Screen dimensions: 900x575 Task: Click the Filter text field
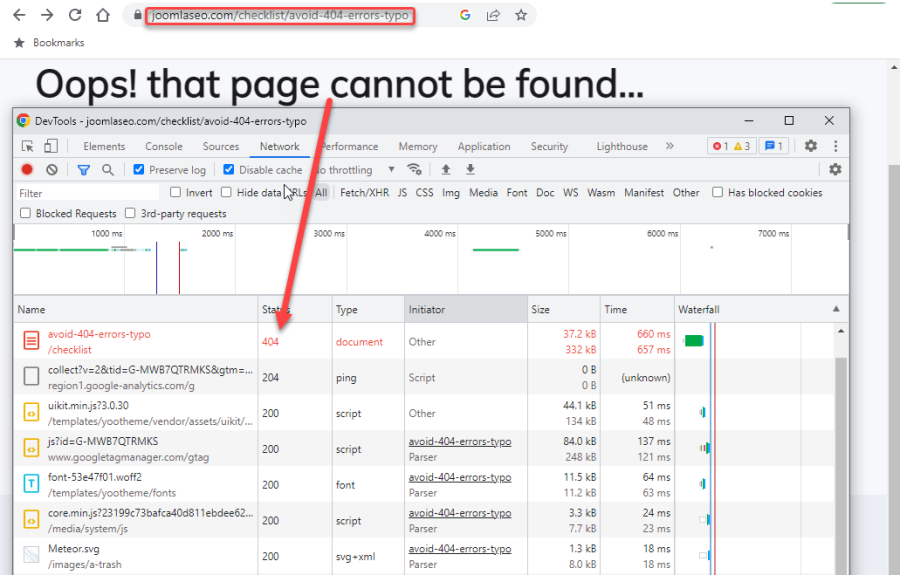[x=88, y=193]
